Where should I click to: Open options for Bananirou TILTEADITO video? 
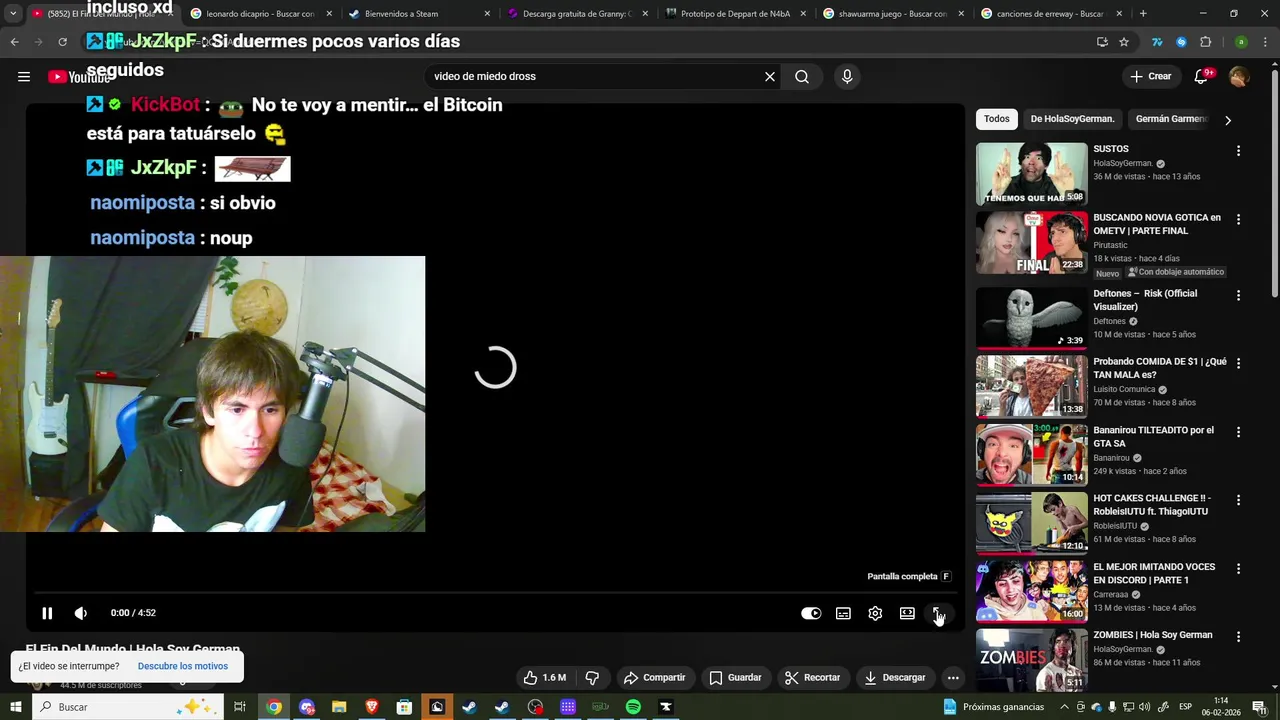(x=1238, y=432)
